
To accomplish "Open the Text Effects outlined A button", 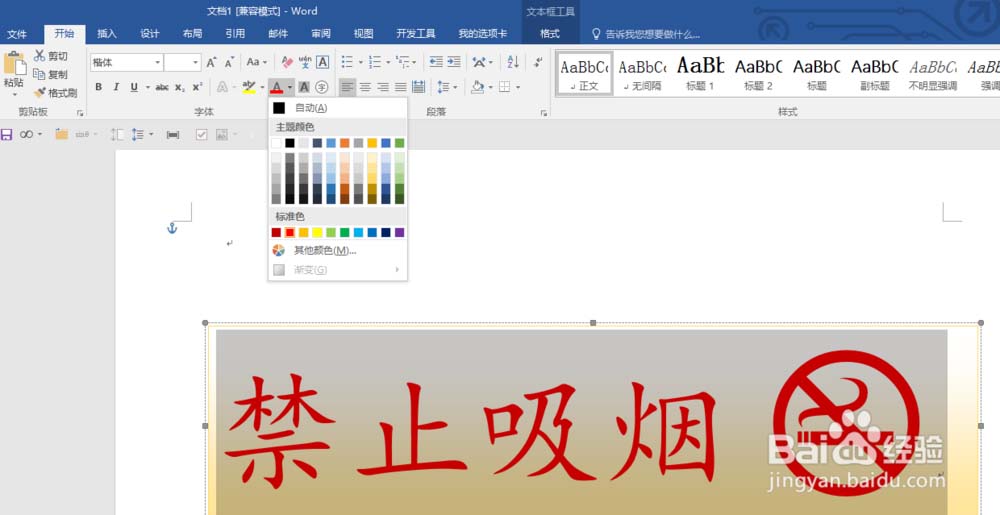I will pyautogui.click(x=222, y=87).
